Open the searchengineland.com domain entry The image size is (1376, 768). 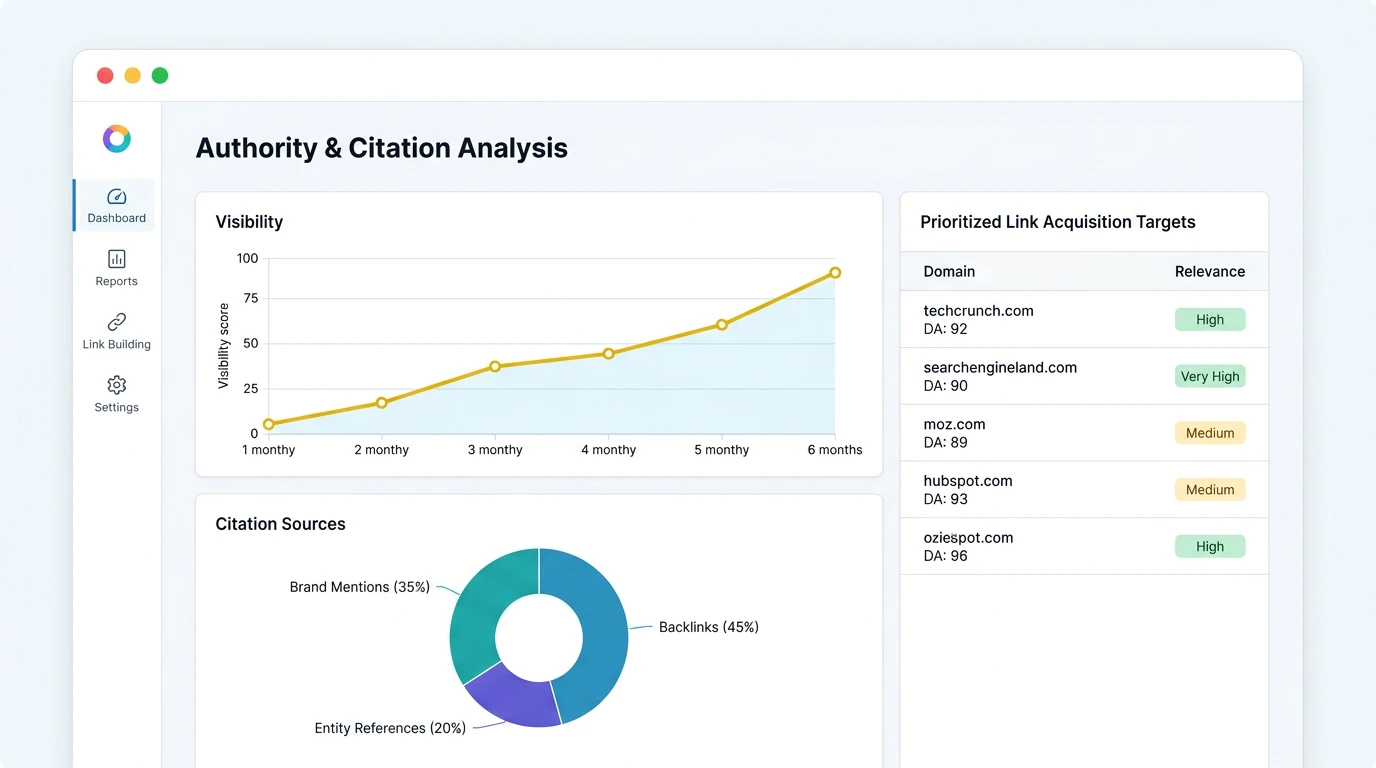click(x=1000, y=368)
